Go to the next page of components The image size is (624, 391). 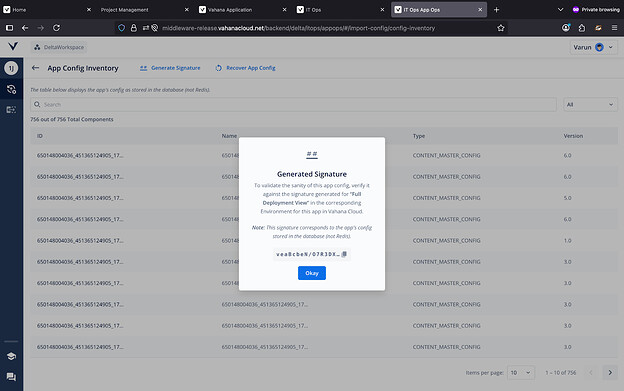(x=610, y=373)
